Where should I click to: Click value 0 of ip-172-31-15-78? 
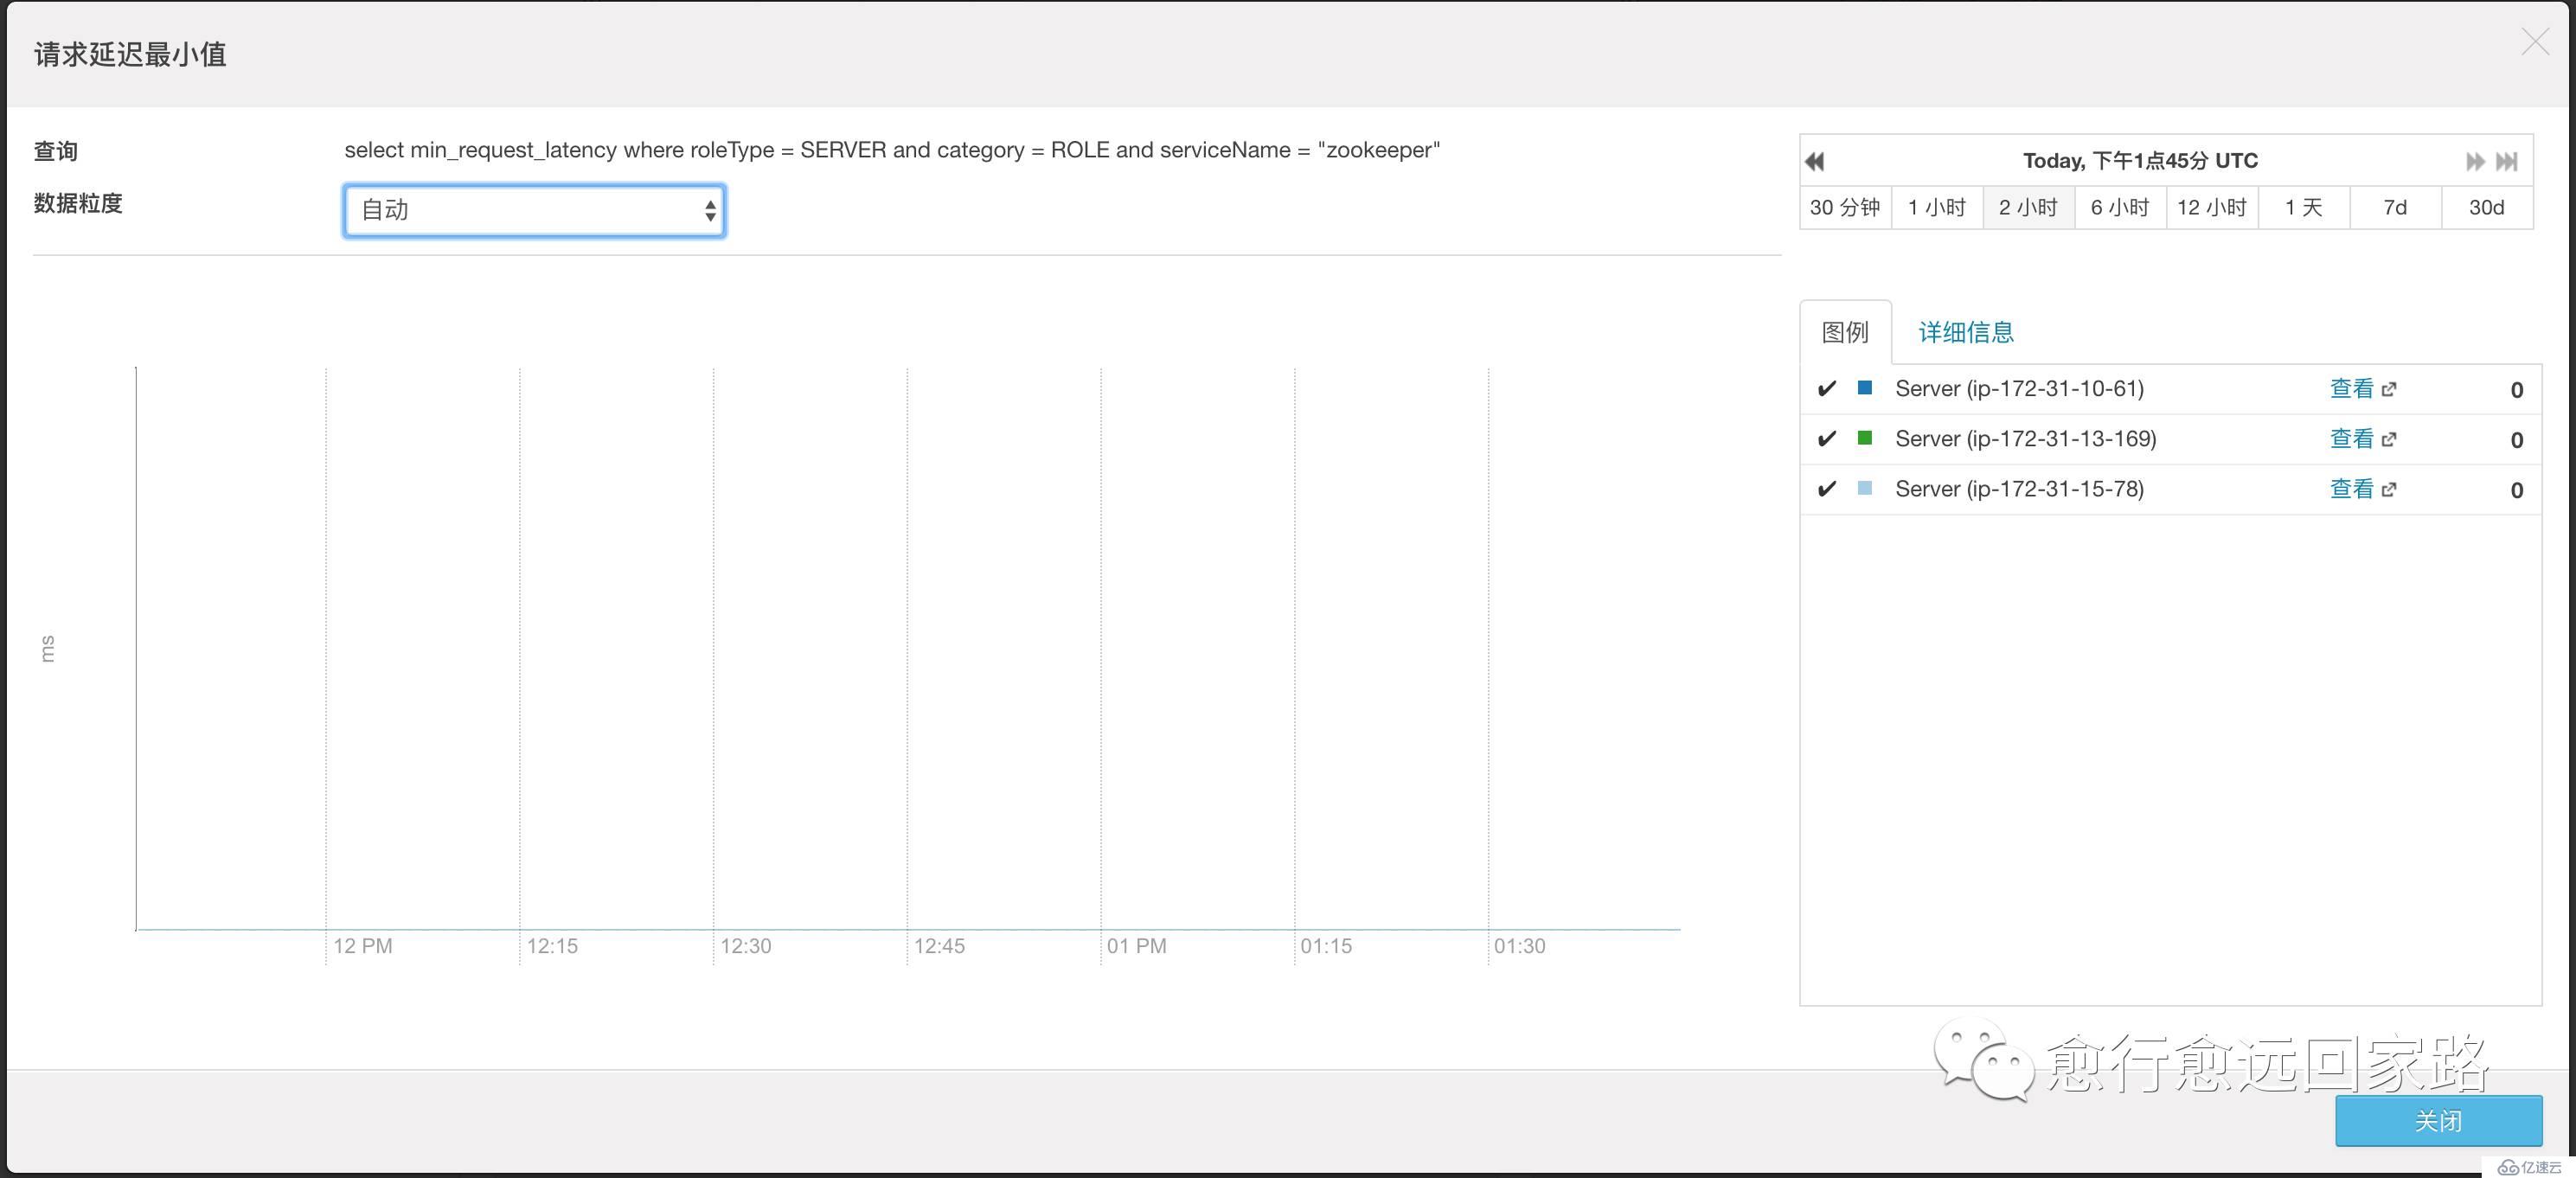2516,490
